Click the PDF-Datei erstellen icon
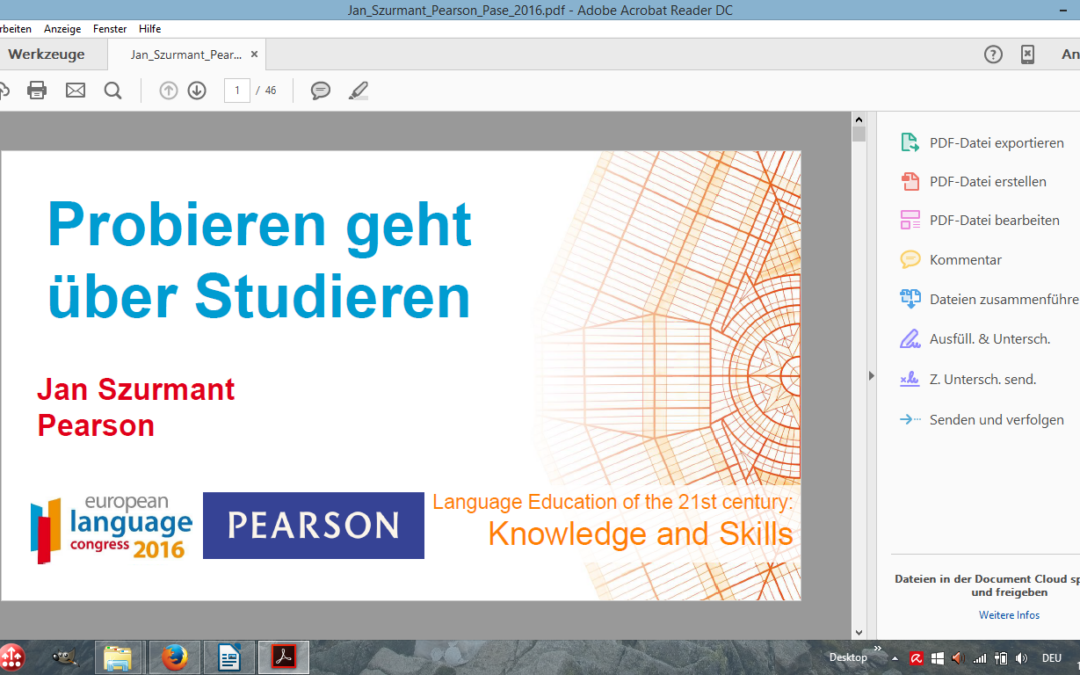 (x=910, y=181)
